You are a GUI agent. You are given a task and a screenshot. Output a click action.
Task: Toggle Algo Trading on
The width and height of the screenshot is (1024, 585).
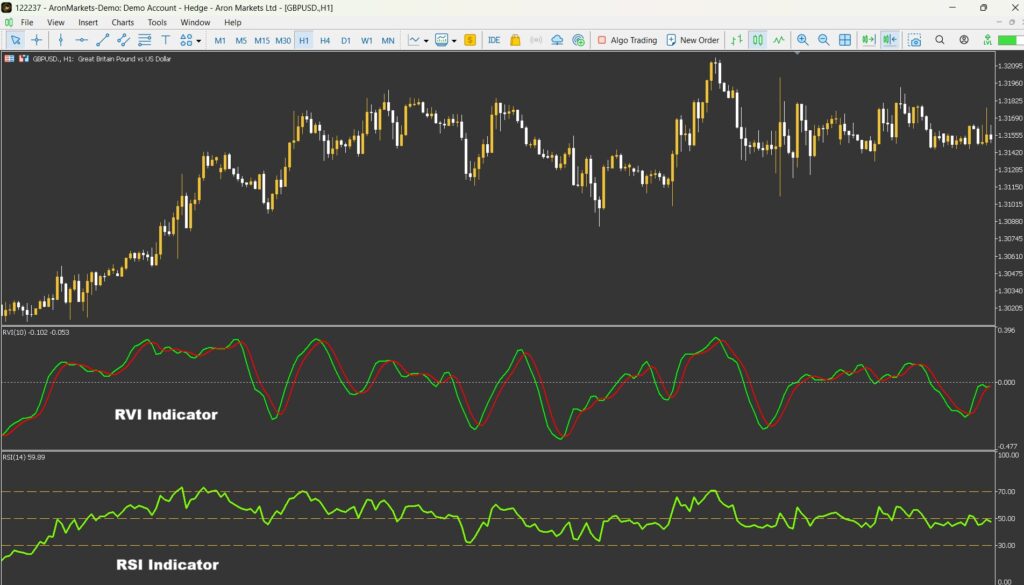point(627,40)
